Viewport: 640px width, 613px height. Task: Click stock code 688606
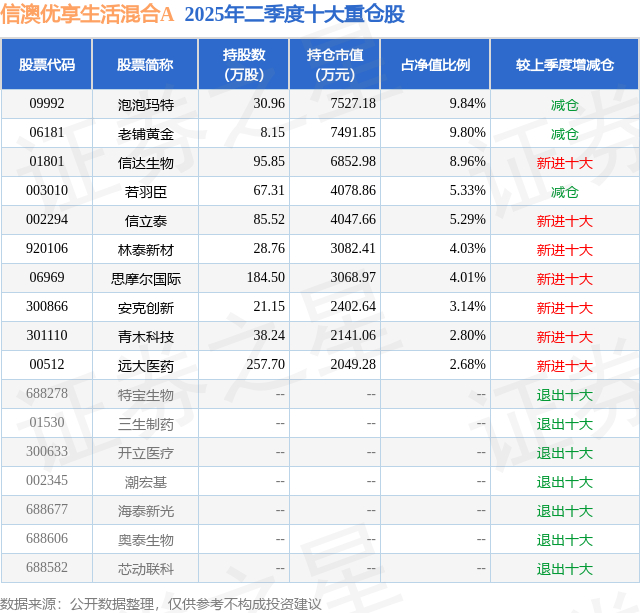click(x=47, y=538)
